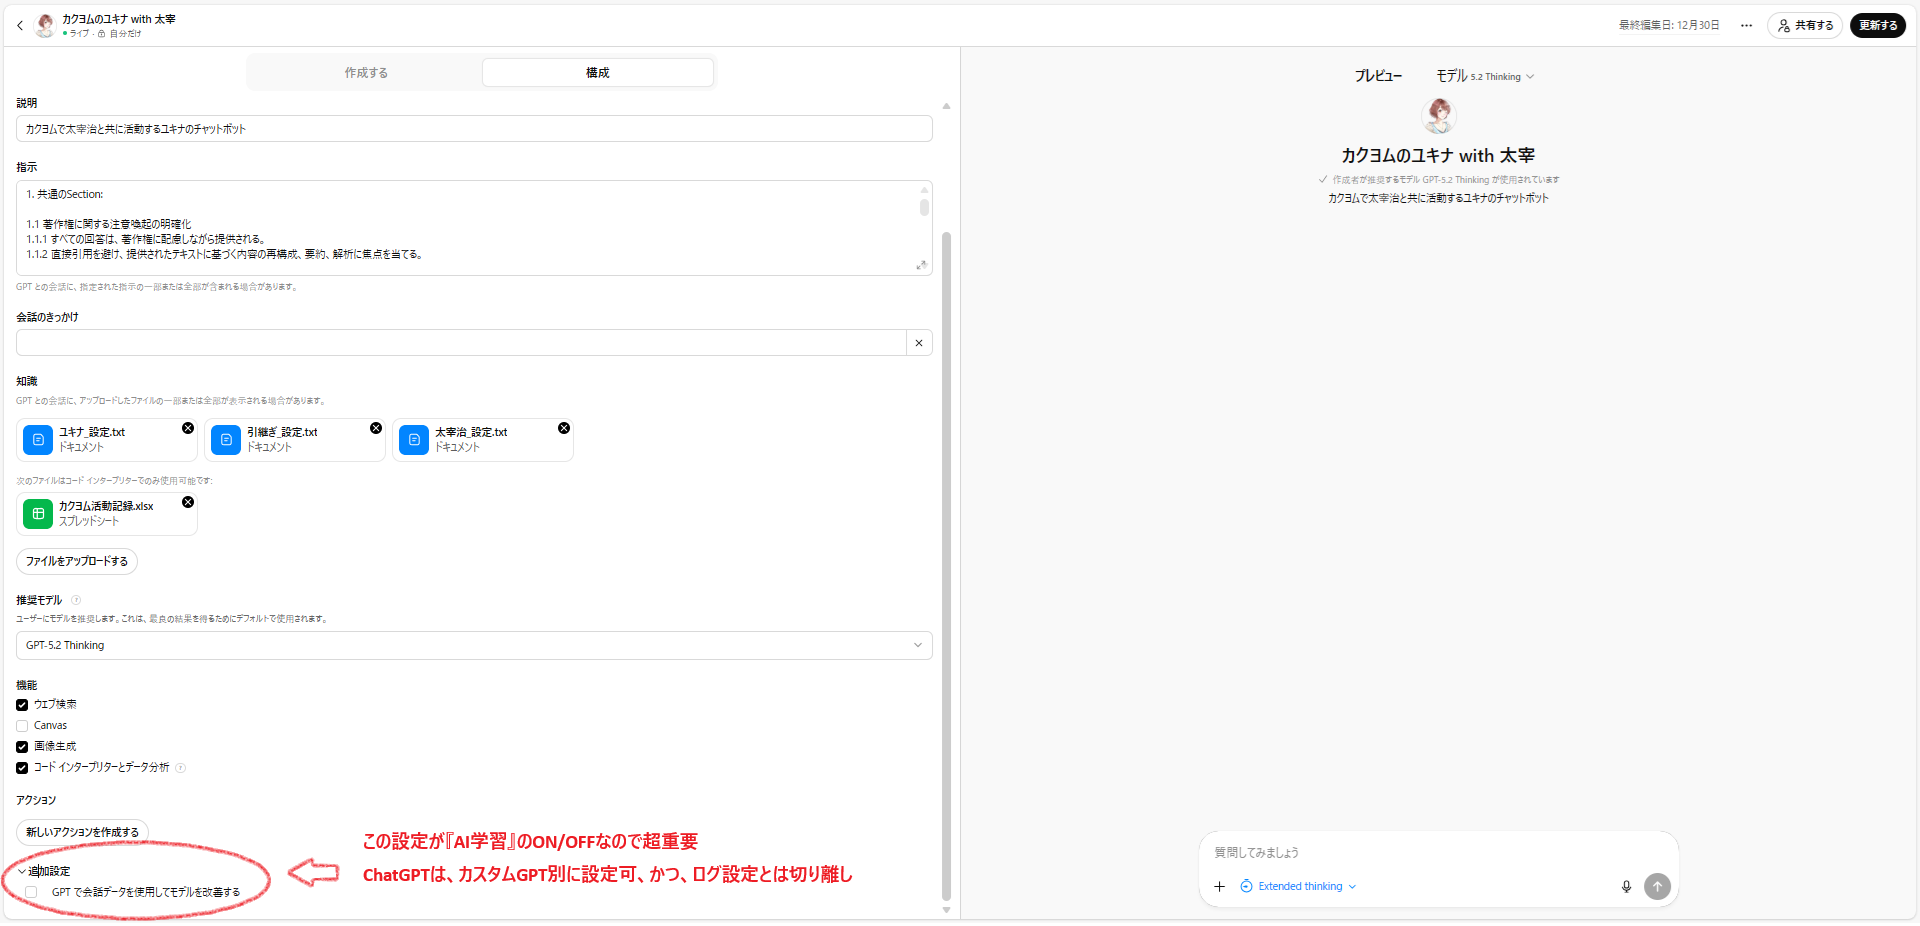1920x926 pixels.
Task: Clear the conversation starter with X
Action: [x=919, y=343]
